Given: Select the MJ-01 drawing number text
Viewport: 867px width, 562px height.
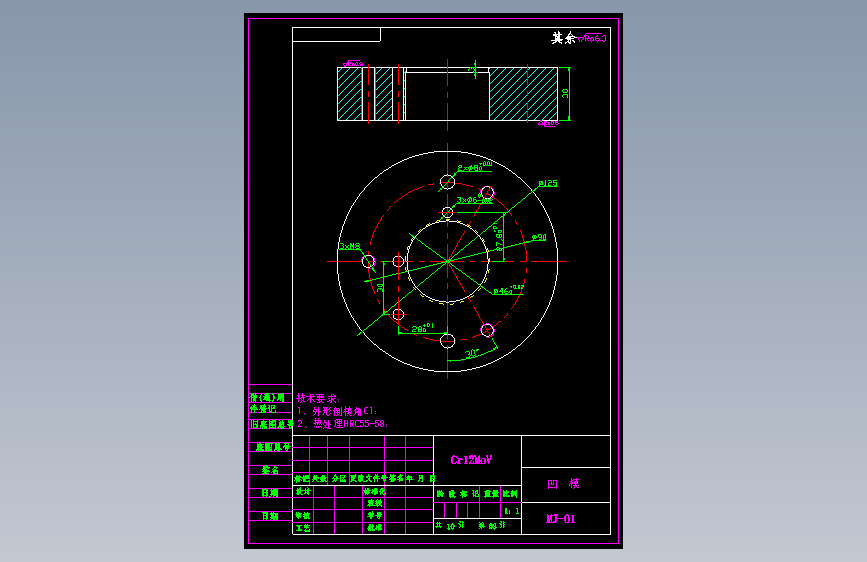Looking at the screenshot, I should coord(561,519).
